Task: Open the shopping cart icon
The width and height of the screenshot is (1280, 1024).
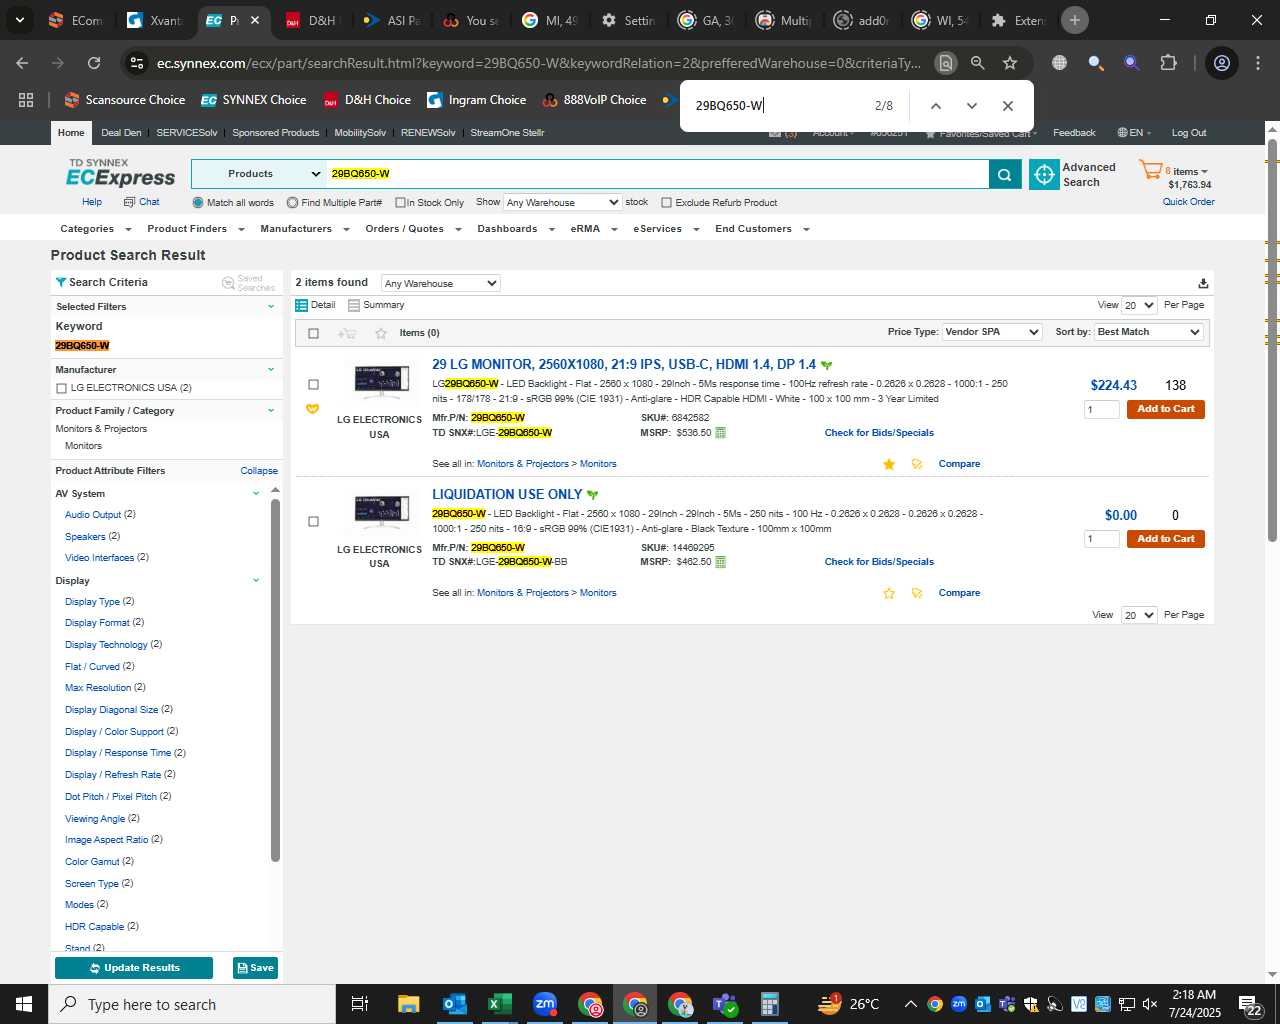Action: [1150, 170]
